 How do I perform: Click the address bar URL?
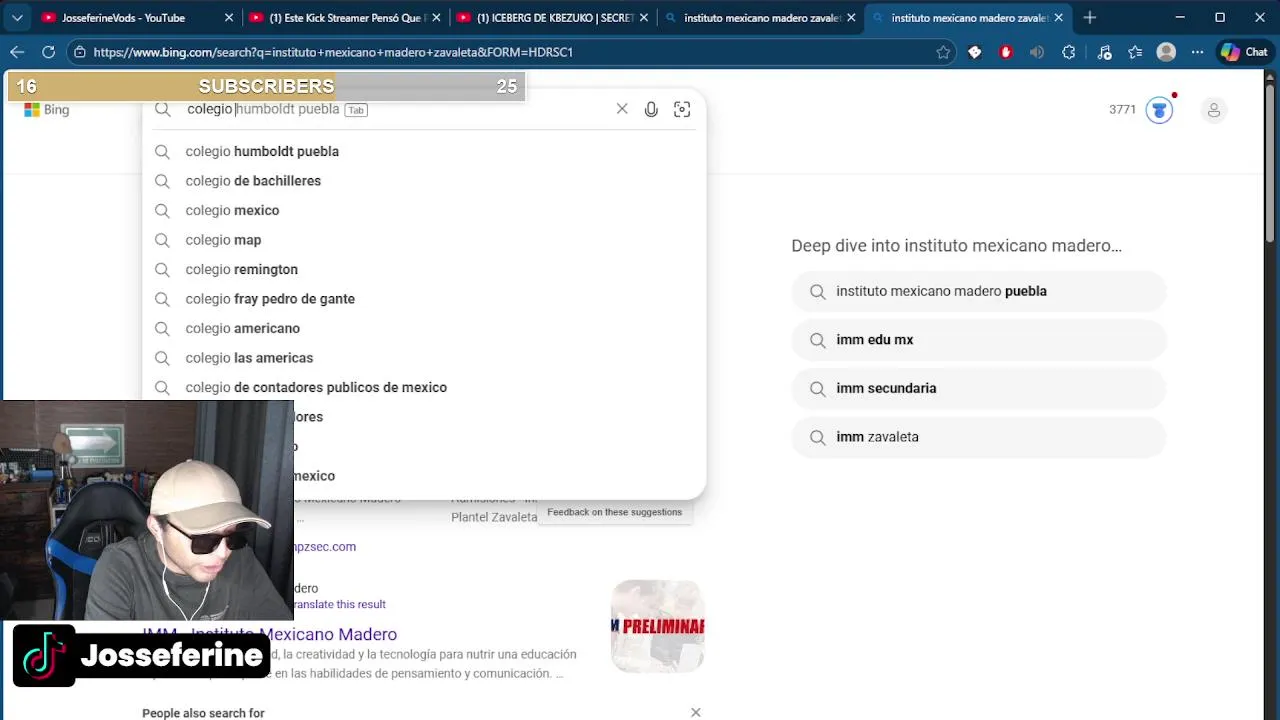point(333,52)
